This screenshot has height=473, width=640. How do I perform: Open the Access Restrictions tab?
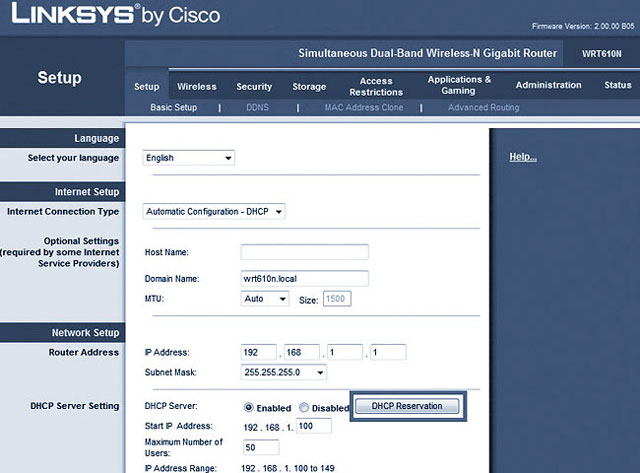[376, 87]
